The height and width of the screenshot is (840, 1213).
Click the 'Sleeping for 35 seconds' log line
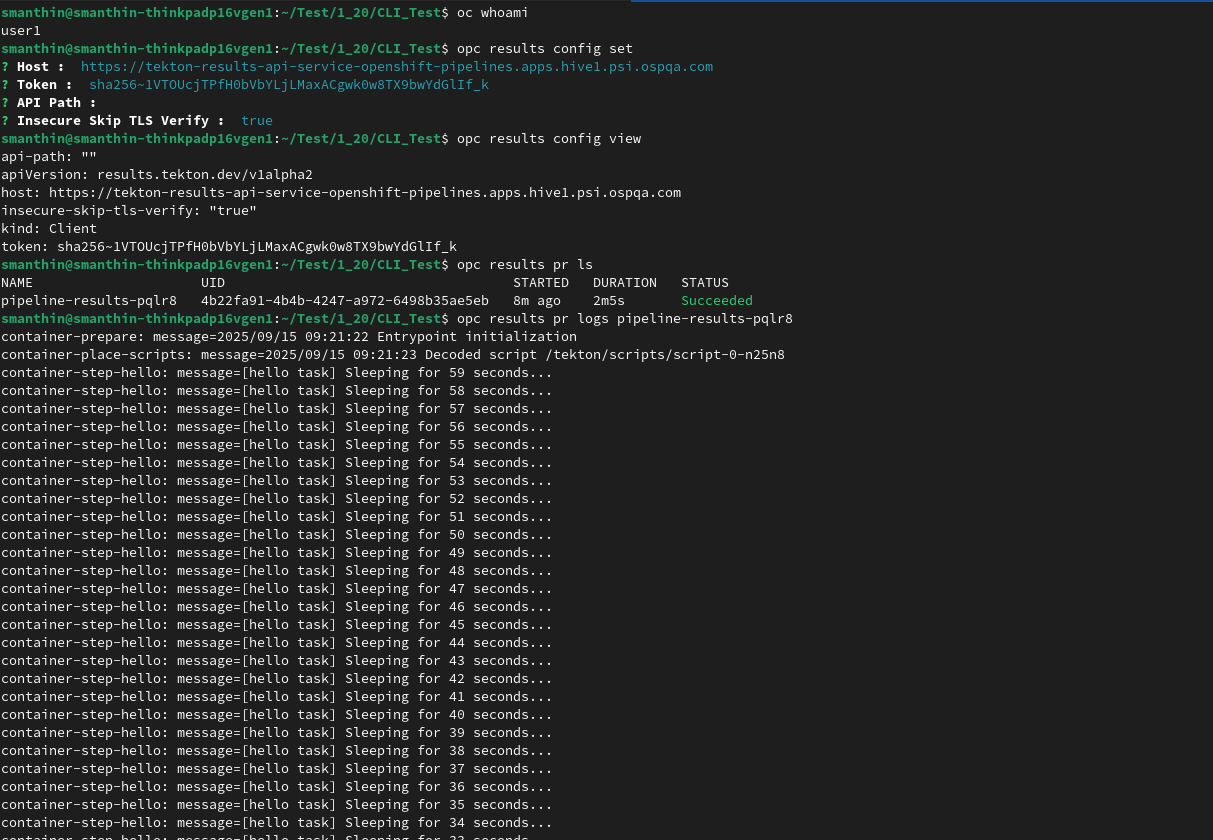click(x=277, y=805)
